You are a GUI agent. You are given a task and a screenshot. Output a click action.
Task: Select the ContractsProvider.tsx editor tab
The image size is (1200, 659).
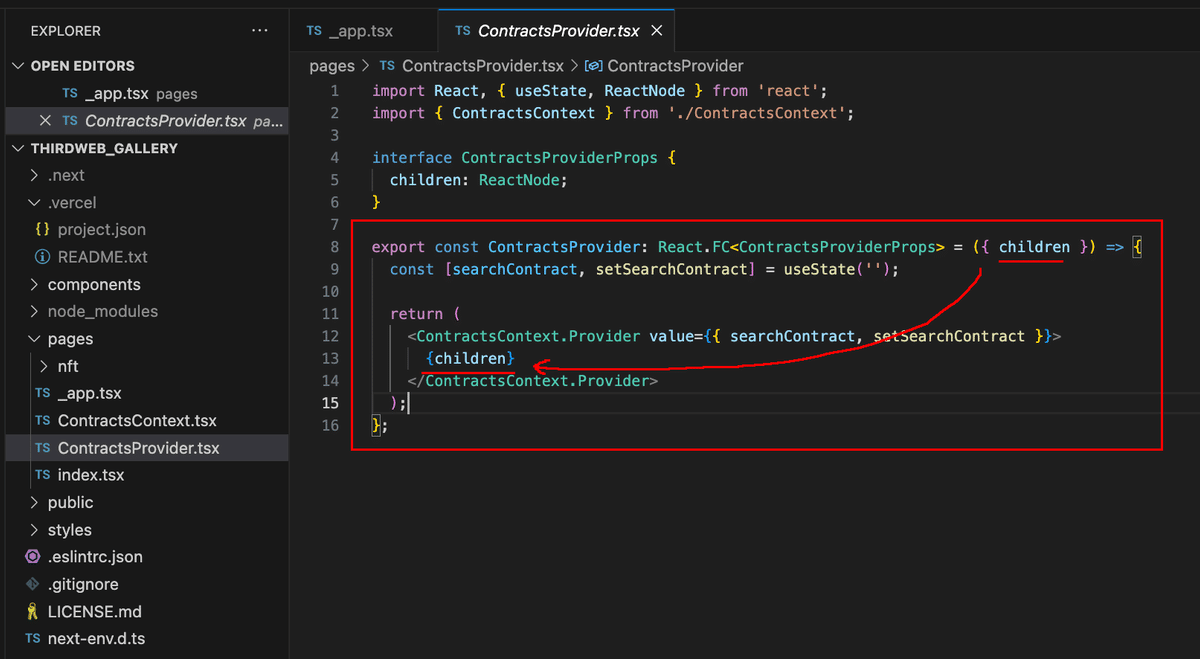point(558,31)
